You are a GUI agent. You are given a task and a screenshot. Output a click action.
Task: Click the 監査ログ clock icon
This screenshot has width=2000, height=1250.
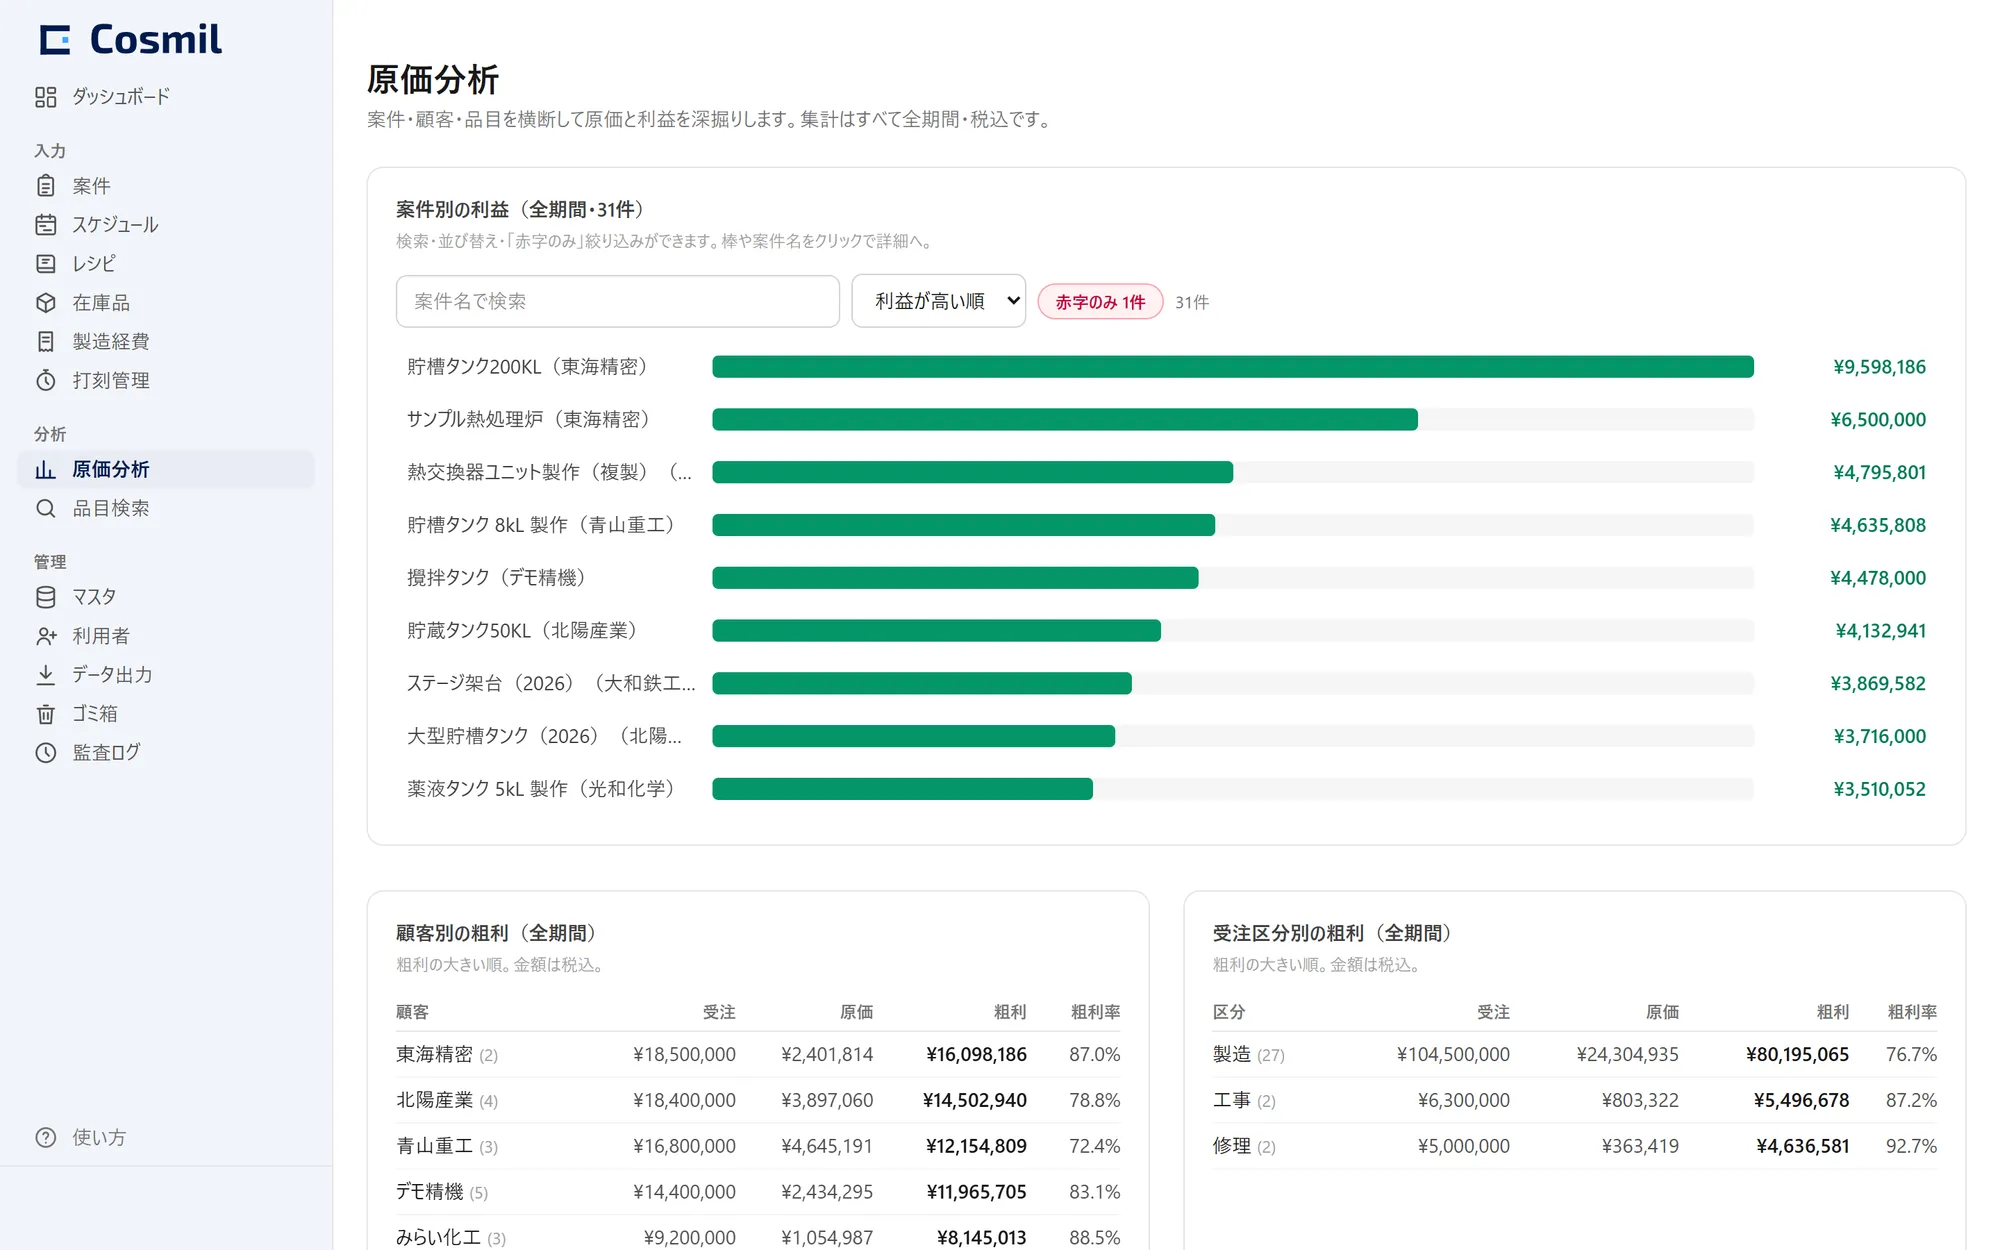46,753
